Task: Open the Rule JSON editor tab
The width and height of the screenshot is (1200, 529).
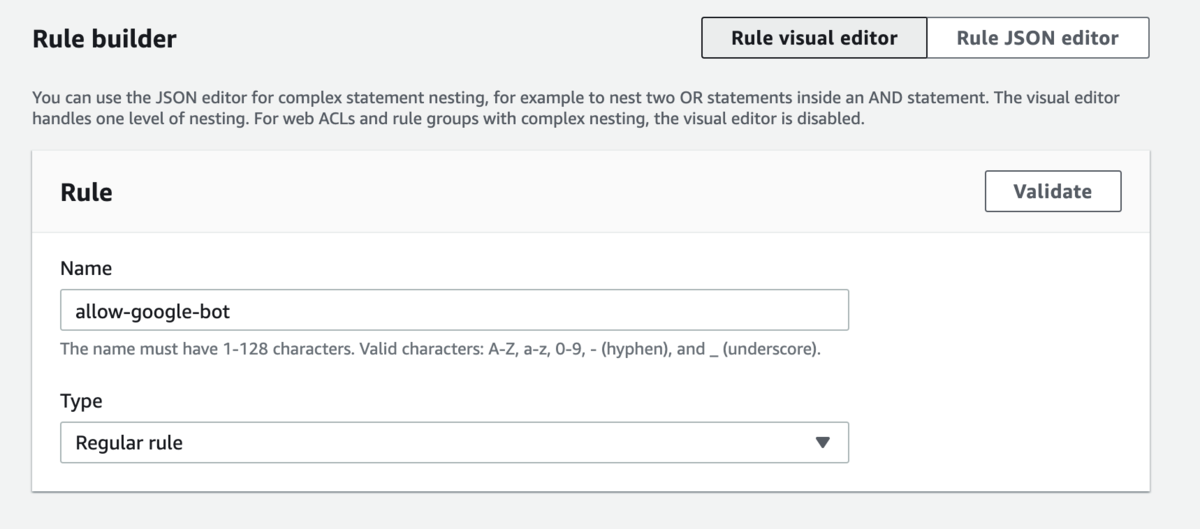Action: click(1037, 38)
